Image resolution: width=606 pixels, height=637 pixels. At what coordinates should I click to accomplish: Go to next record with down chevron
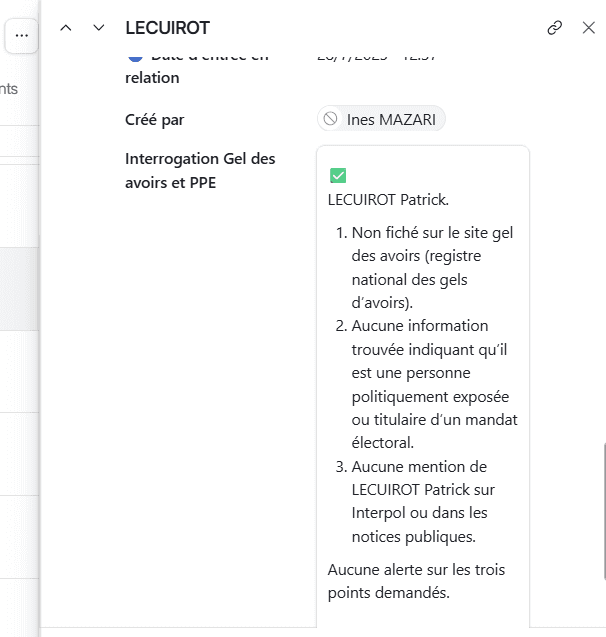pyautogui.click(x=98, y=28)
